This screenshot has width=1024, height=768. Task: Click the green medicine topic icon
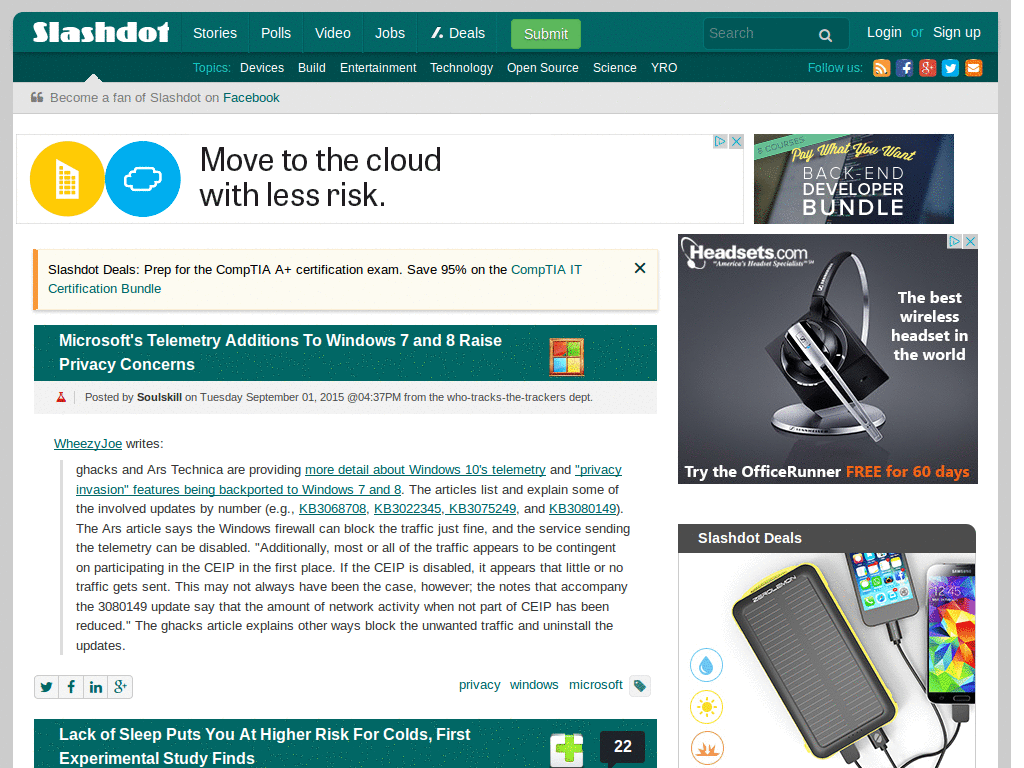tap(567, 750)
